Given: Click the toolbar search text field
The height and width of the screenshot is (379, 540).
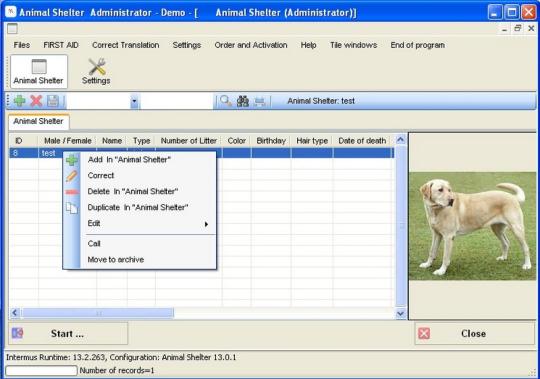Looking at the screenshot, I should 177,101.
